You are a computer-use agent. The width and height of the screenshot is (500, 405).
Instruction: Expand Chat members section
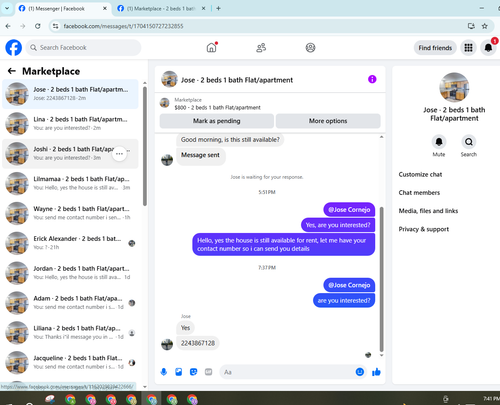coord(419,193)
